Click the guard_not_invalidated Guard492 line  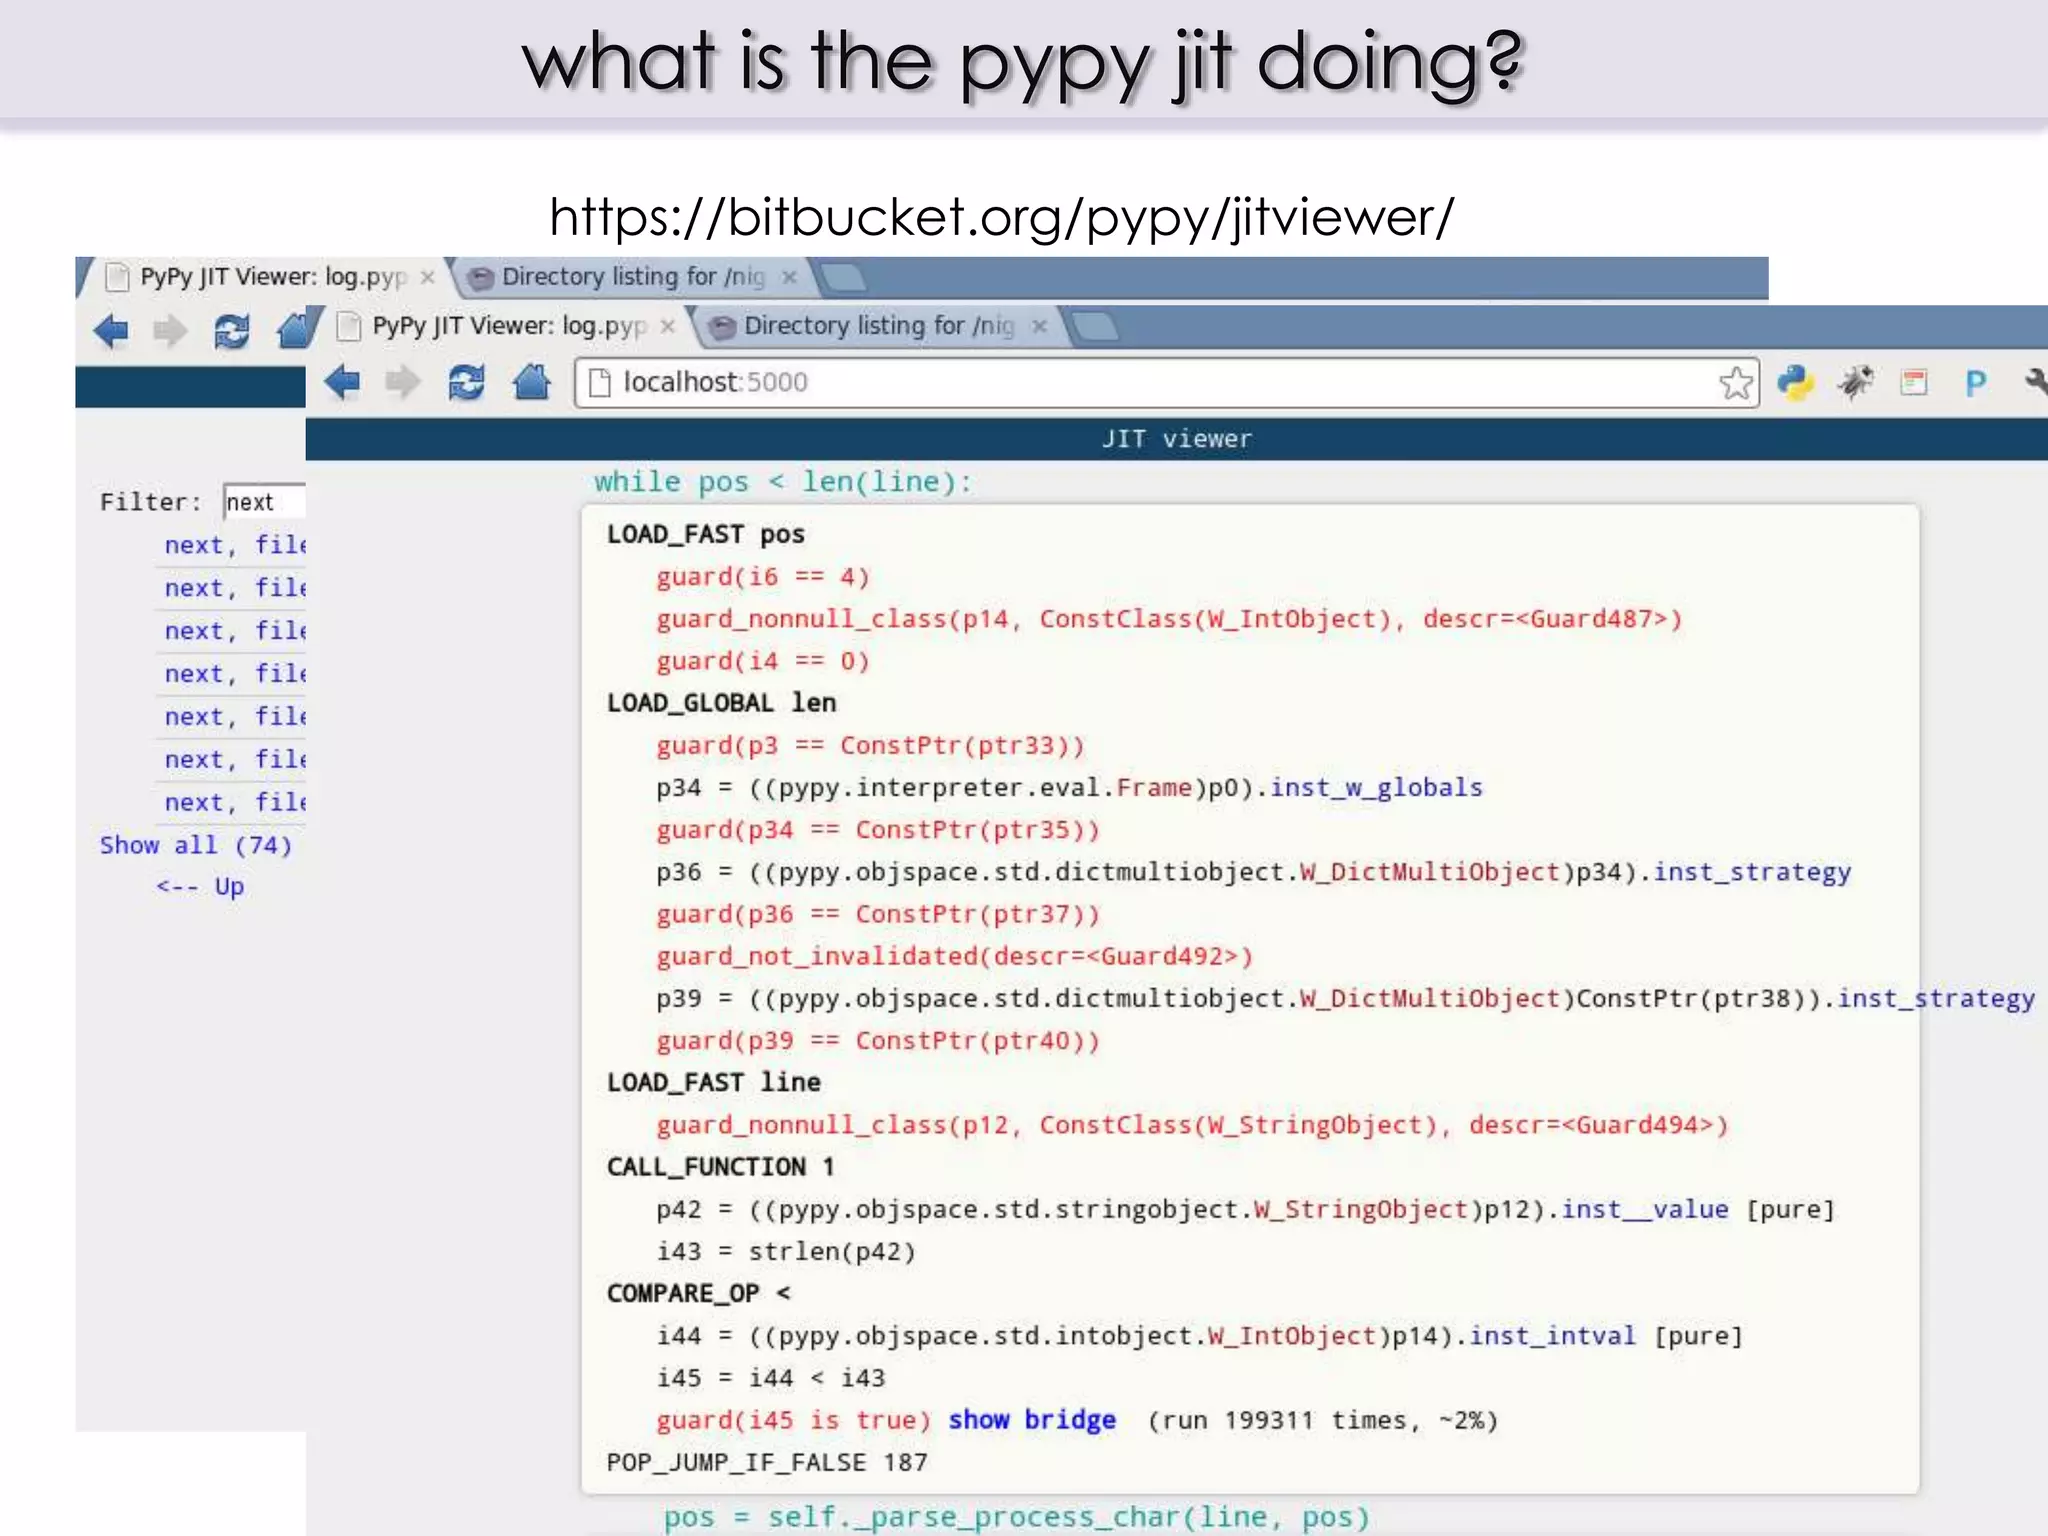(955, 957)
